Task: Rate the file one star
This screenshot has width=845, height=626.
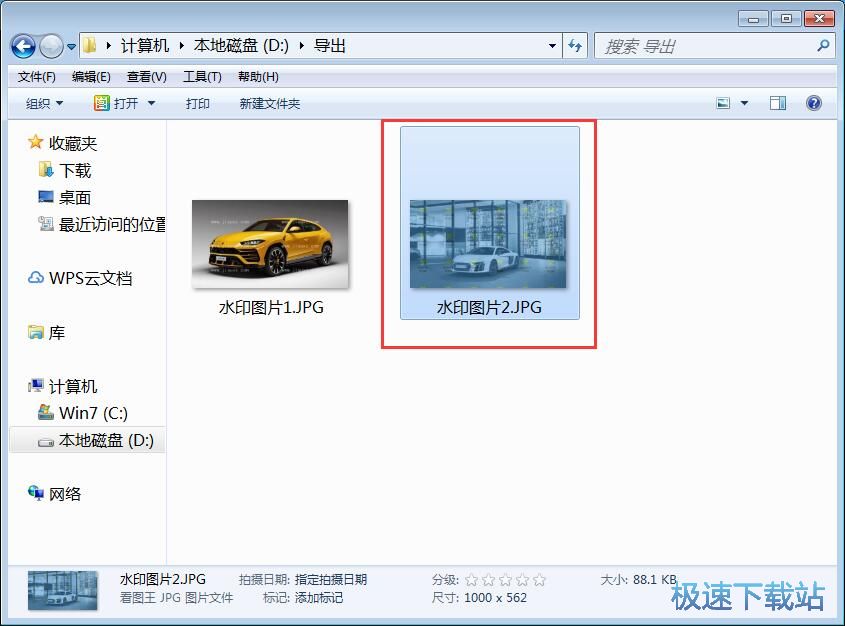Action: (x=472, y=580)
